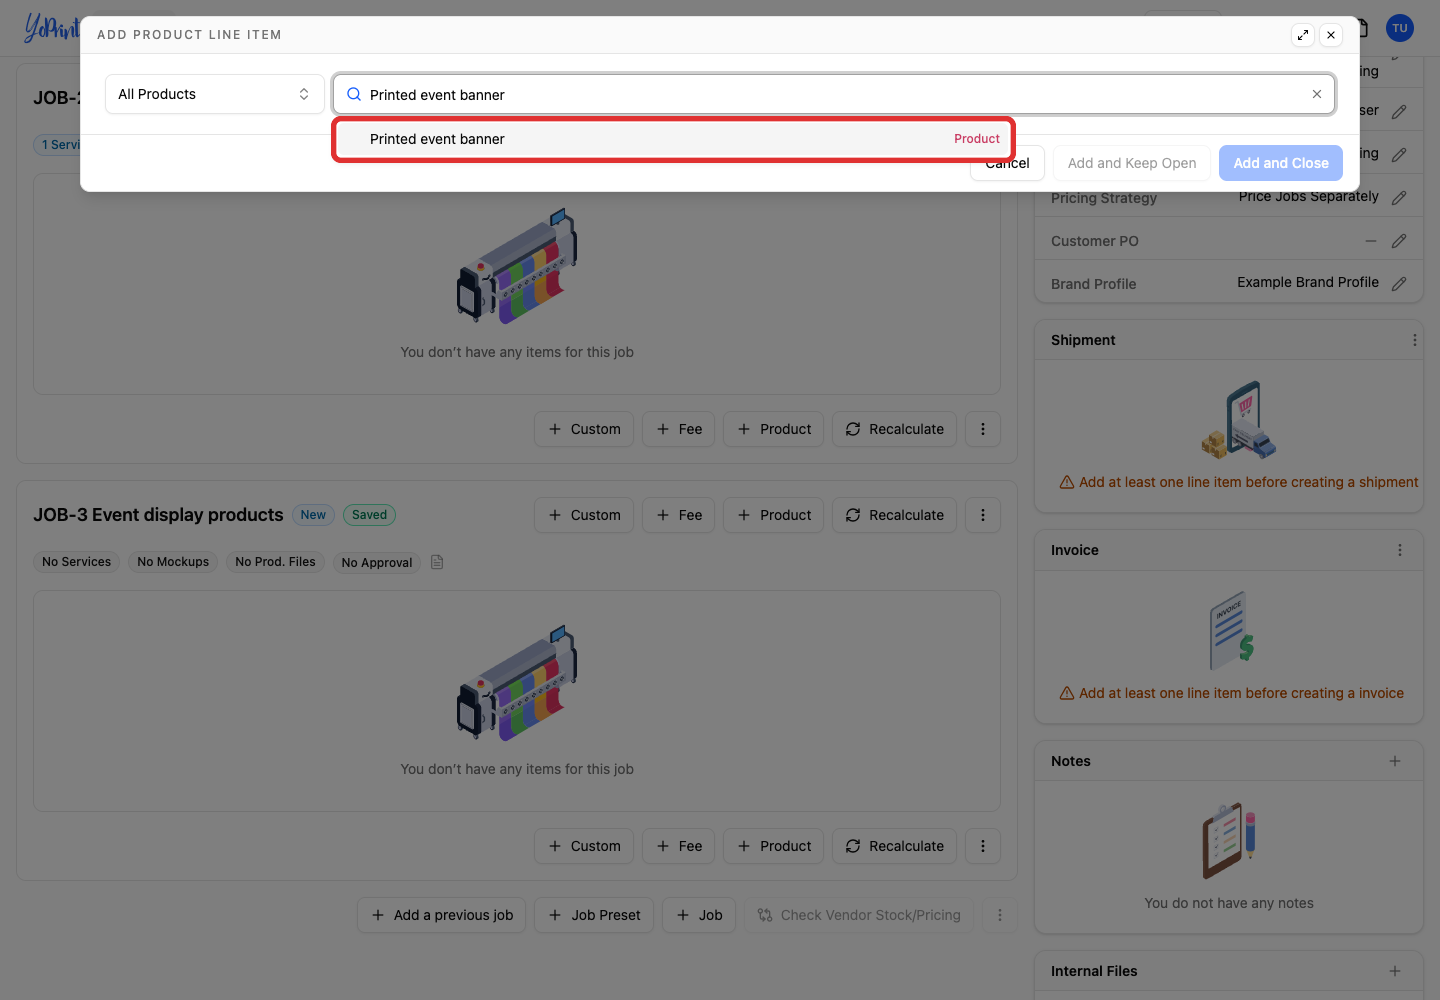This screenshot has width=1440, height=1000.
Task: Edit the Customer PO pencil icon
Action: [x=1399, y=241]
